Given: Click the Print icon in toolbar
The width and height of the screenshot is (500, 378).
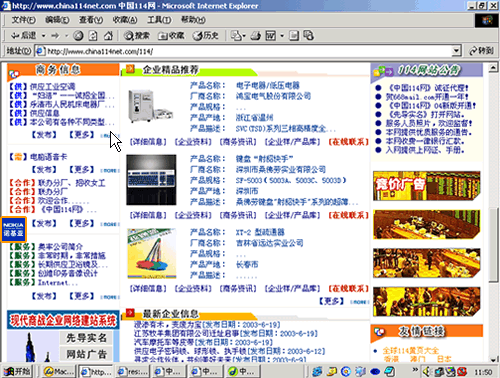Looking at the screenshot, I should click(256, 36).
